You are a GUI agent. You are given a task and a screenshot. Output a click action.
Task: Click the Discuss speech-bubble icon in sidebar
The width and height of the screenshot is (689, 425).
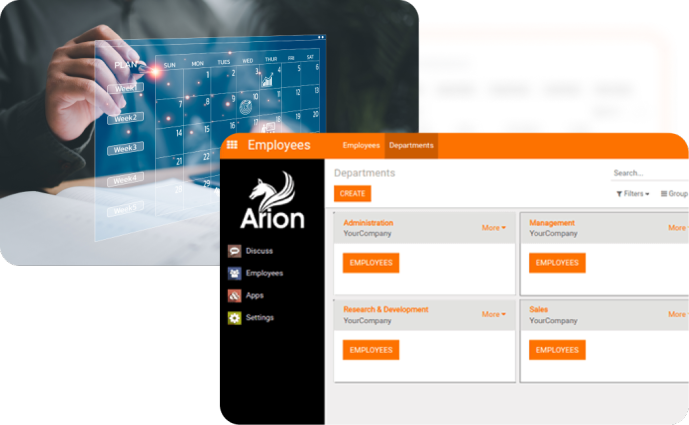pos(235,251)
